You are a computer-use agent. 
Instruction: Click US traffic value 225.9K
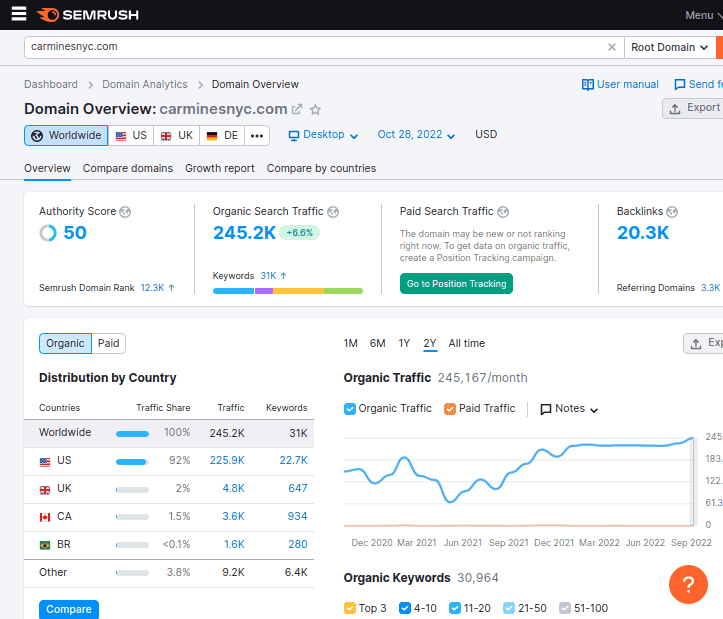click(227, 460)
